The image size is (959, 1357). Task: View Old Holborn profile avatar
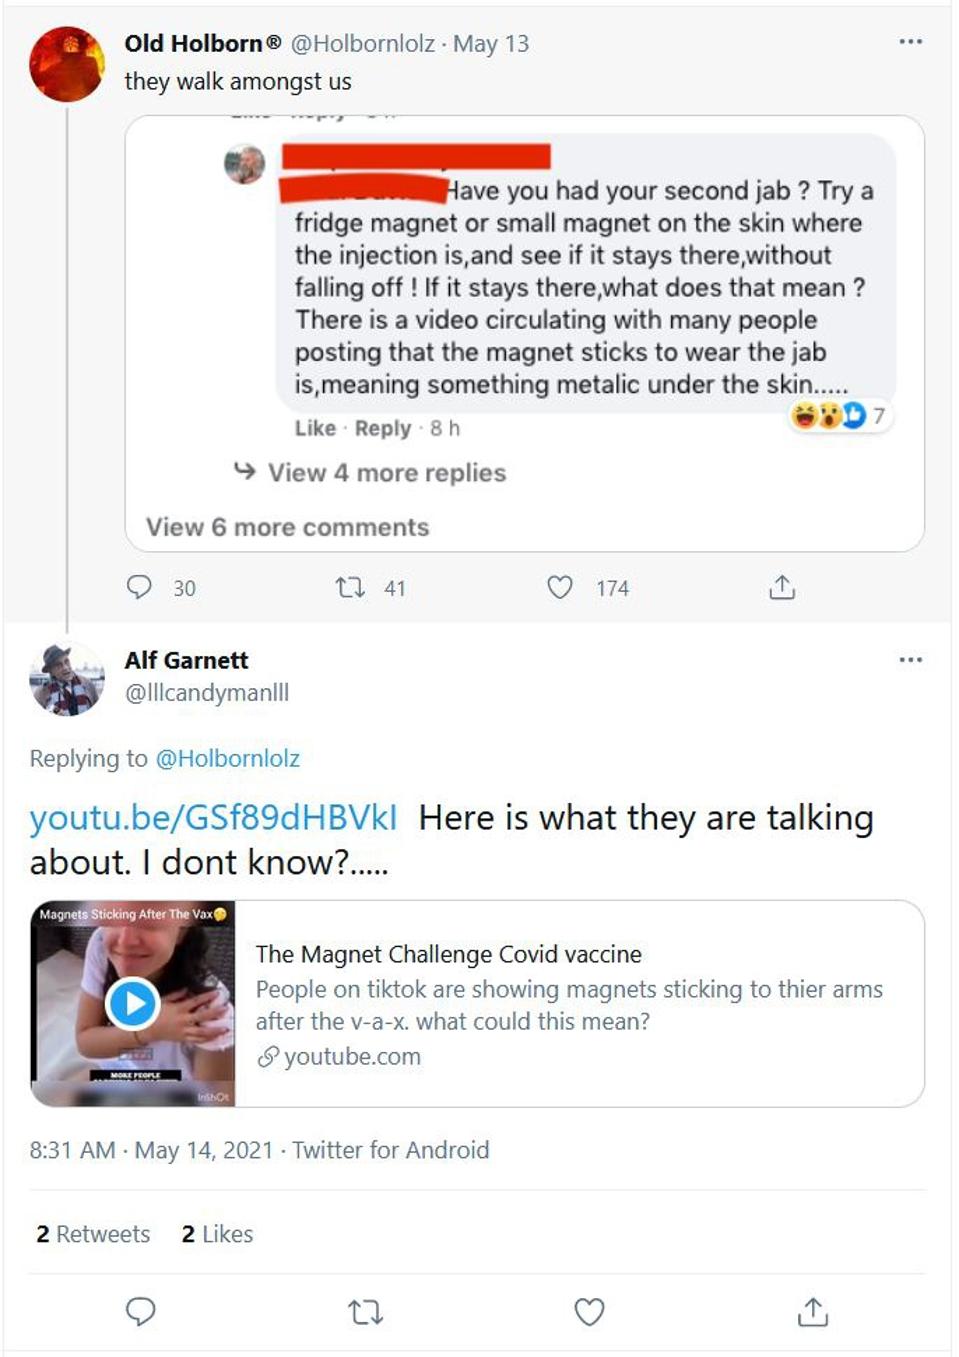pyautogui.click(x=67, y=64)
